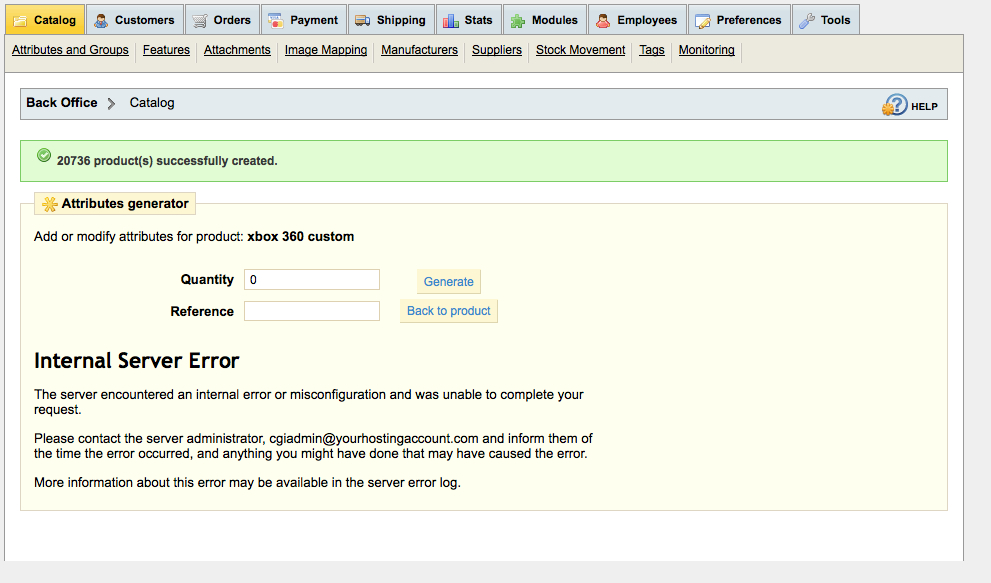Click the '20736 product(s) successfully created' message
Viewport: 991px width, 583px height.
point(167,161)
